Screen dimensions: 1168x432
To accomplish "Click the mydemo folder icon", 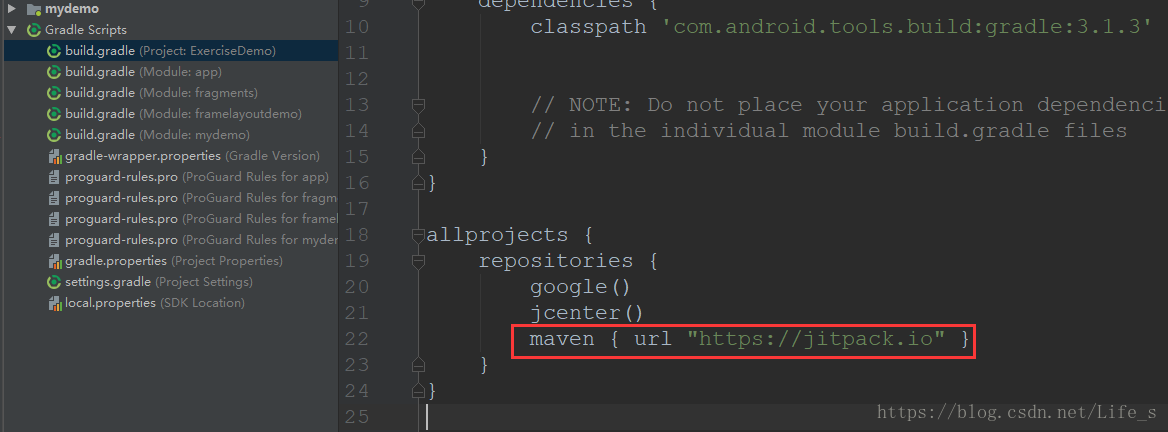I will (34, 10).
